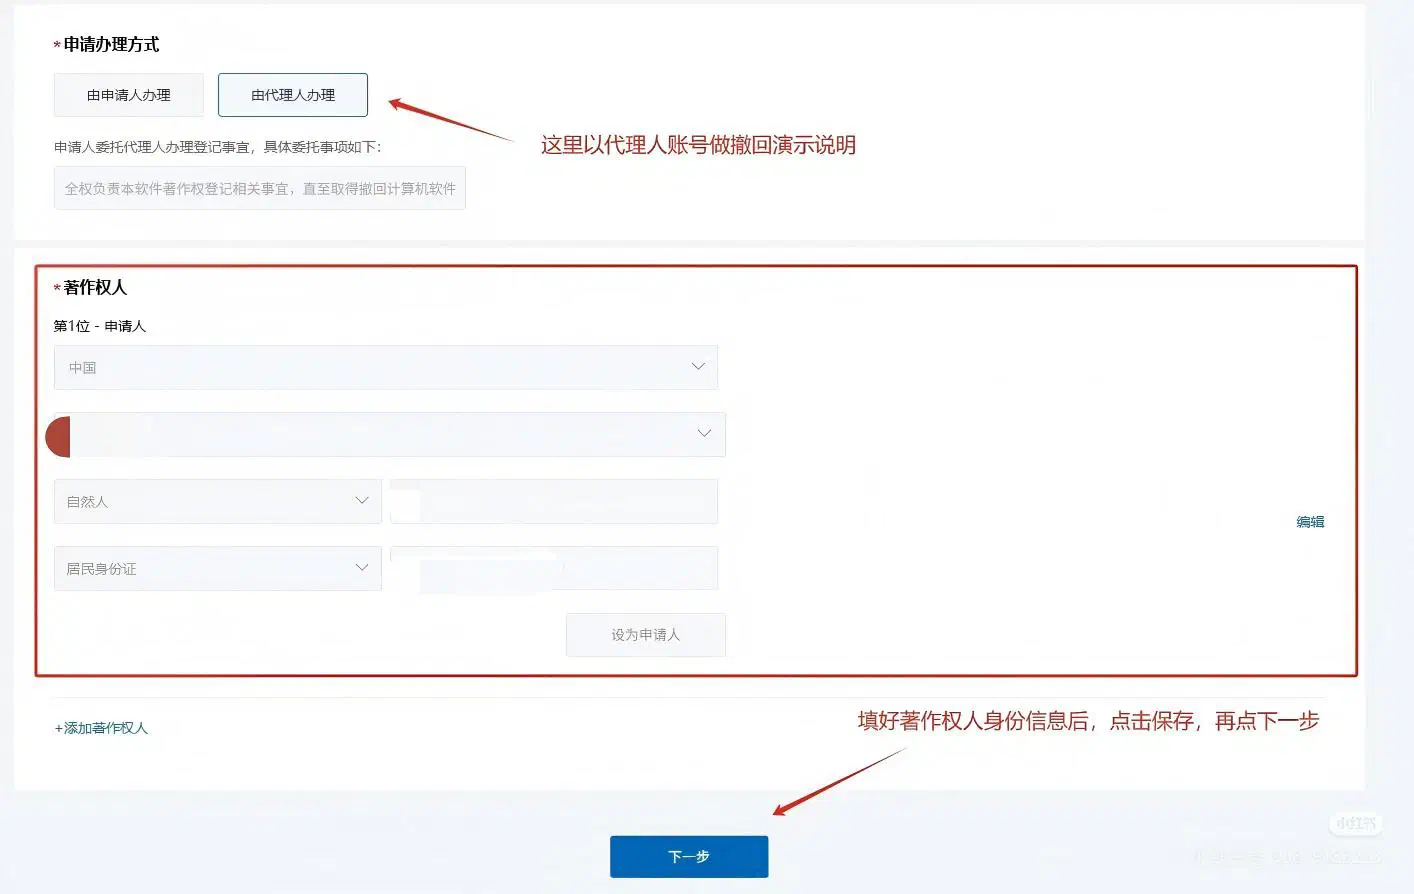Click the 著作权人 section heading
The width and height of the screenshot is (1414, 894).
(x=95, y=288)
